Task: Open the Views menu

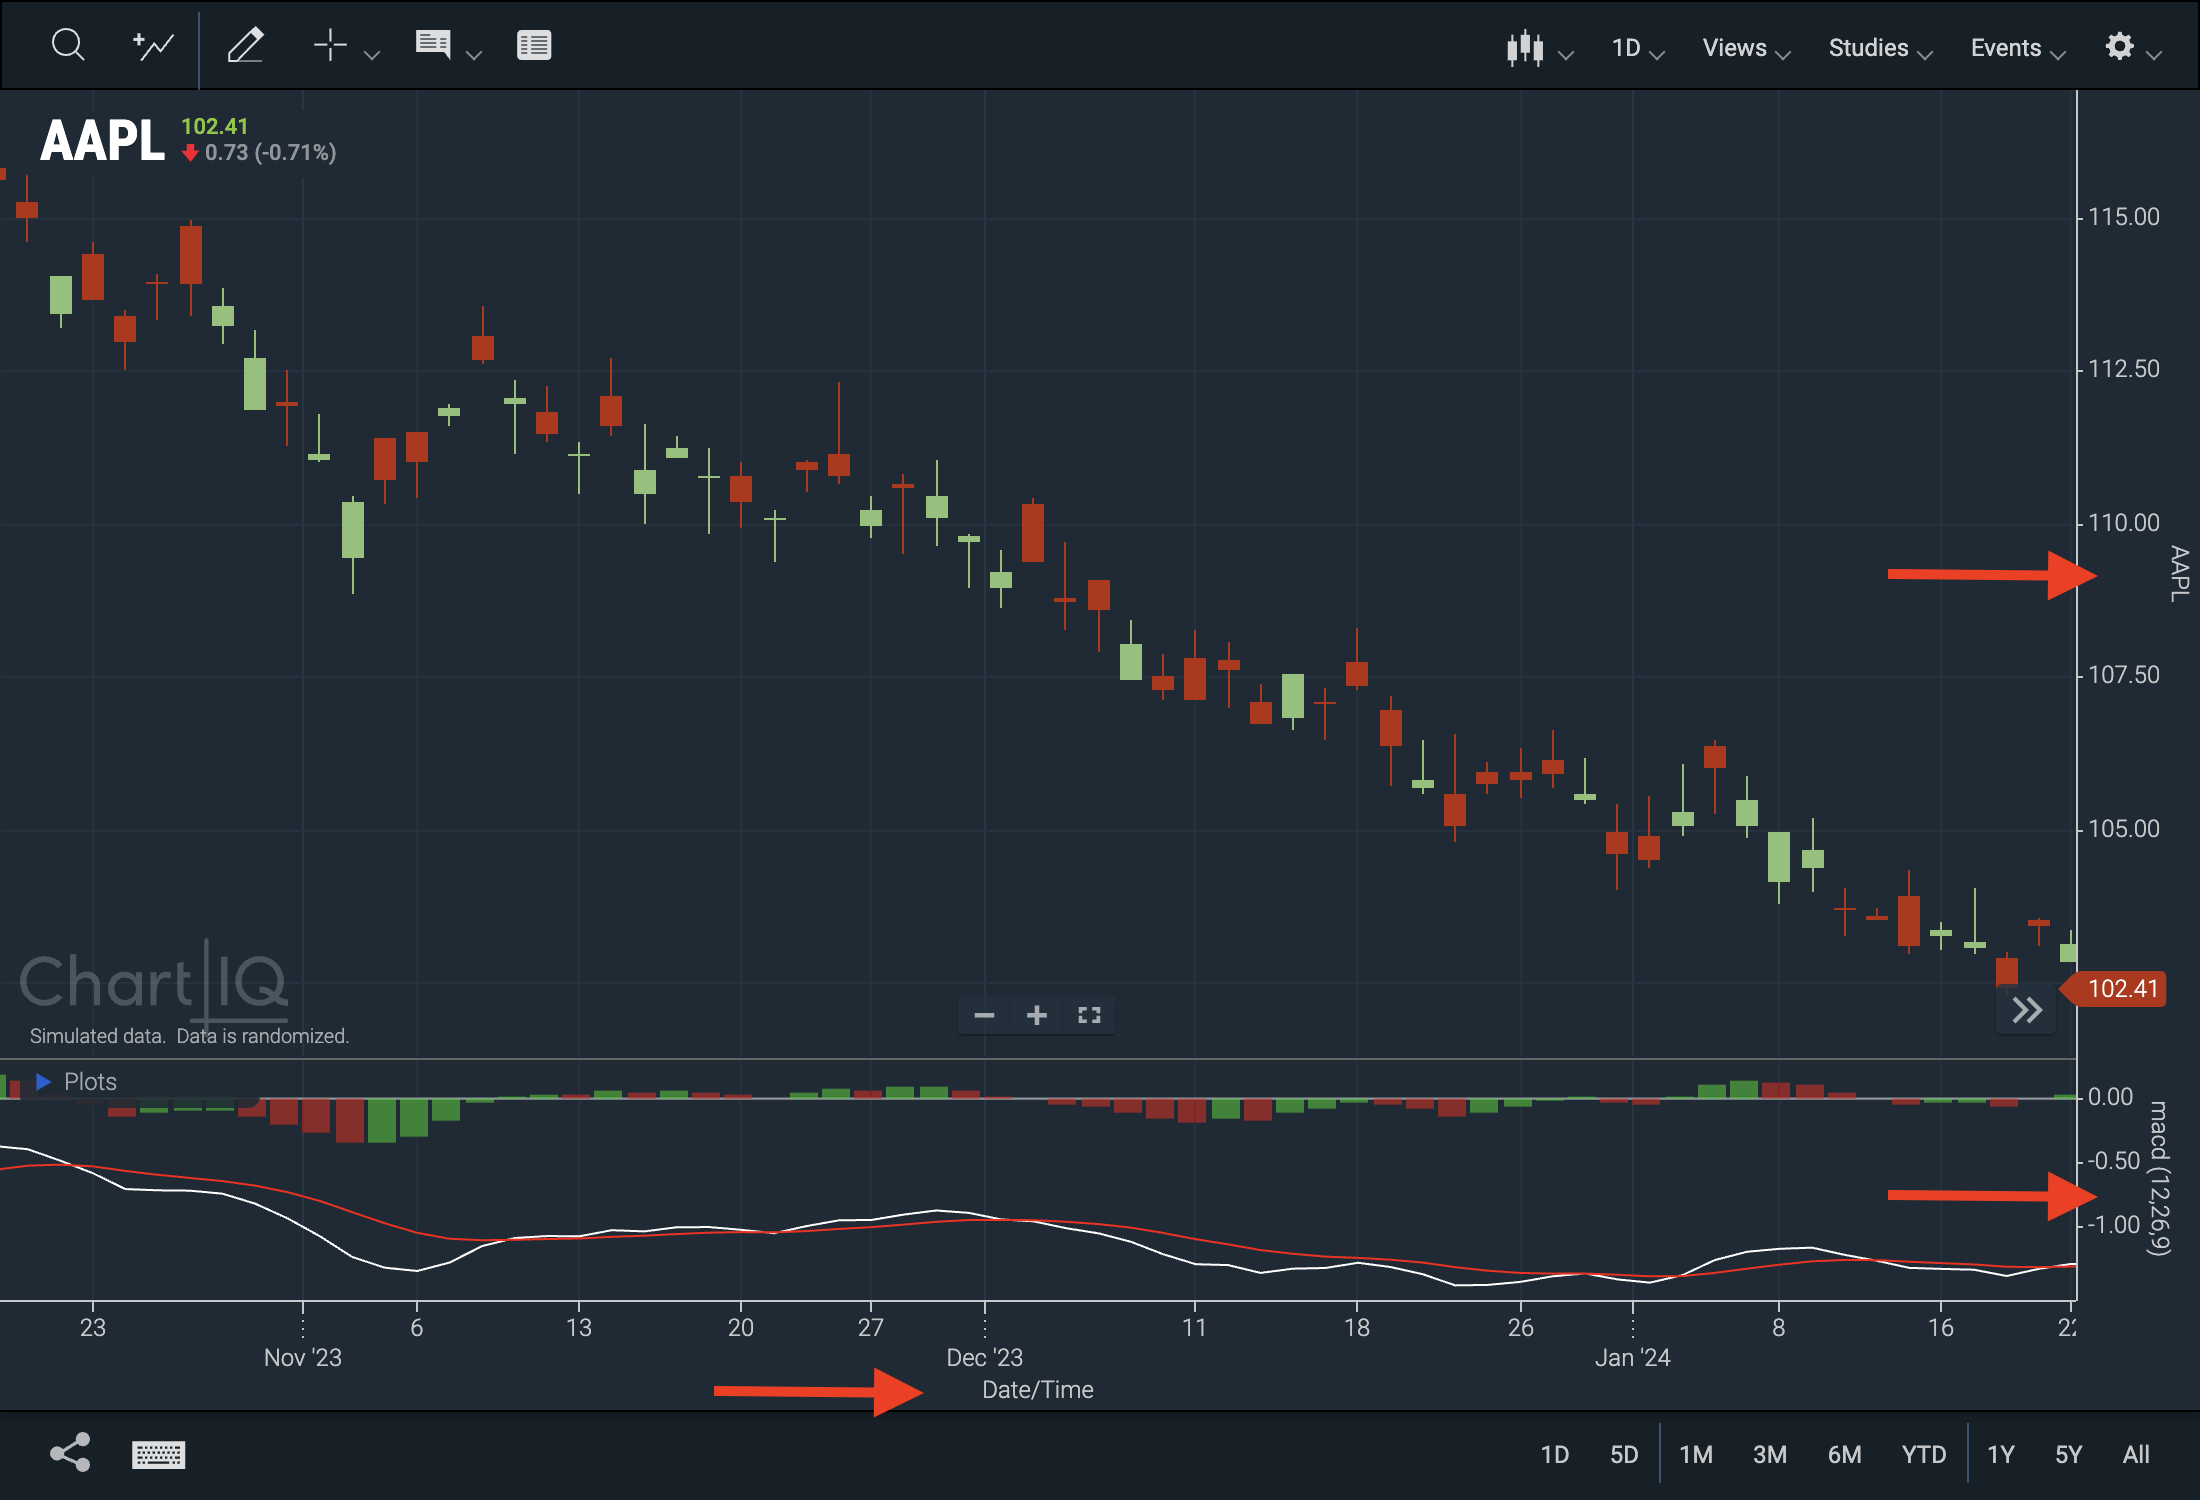Action: 1746,48
